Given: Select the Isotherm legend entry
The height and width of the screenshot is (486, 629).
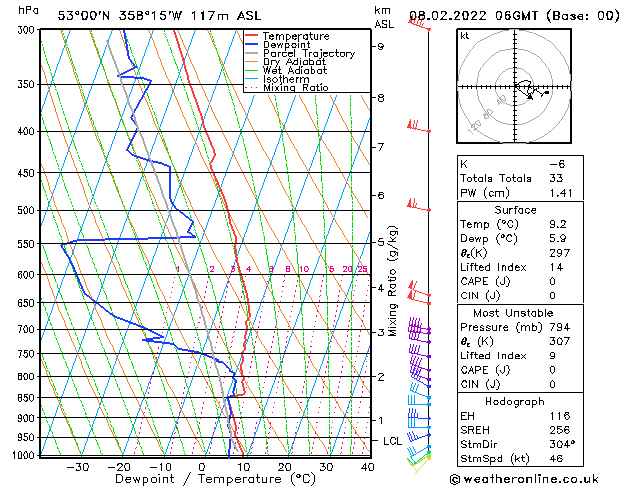Looking at the screenshot, I should [x=286, y=79].
